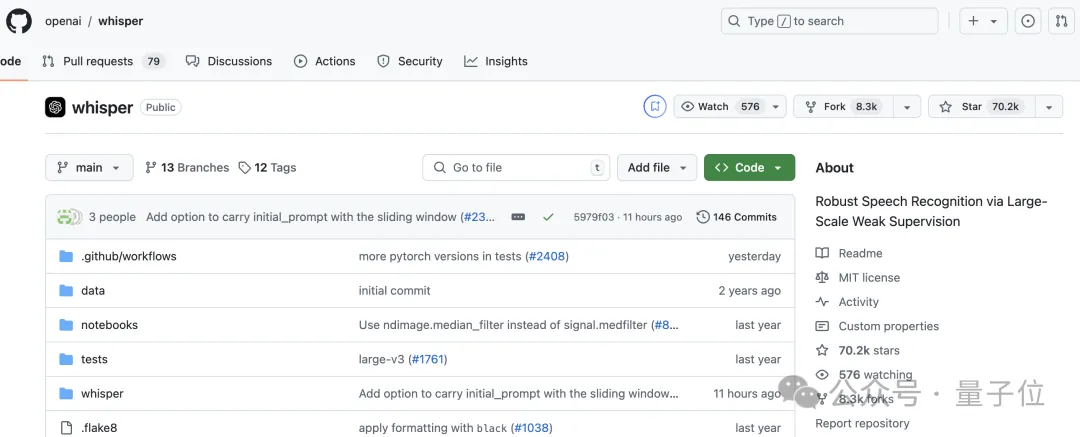Screen dimensions: 1080x437
Task: Open the 146 Commits history
Action: point(736,217)
